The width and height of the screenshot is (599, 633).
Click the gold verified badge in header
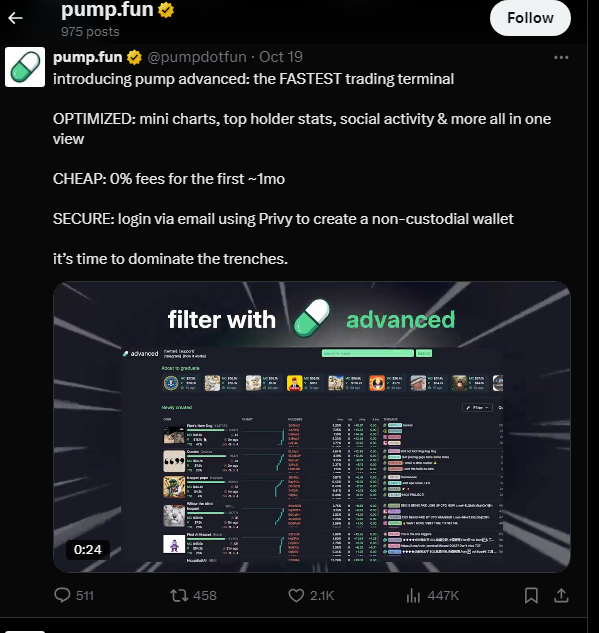[x=166, y=10]
